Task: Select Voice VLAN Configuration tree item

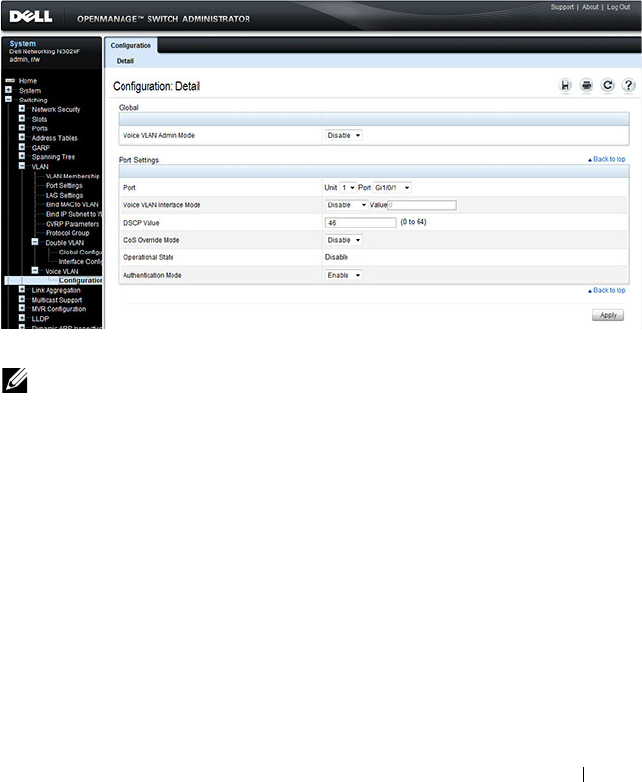Action: tap(80, 281)
